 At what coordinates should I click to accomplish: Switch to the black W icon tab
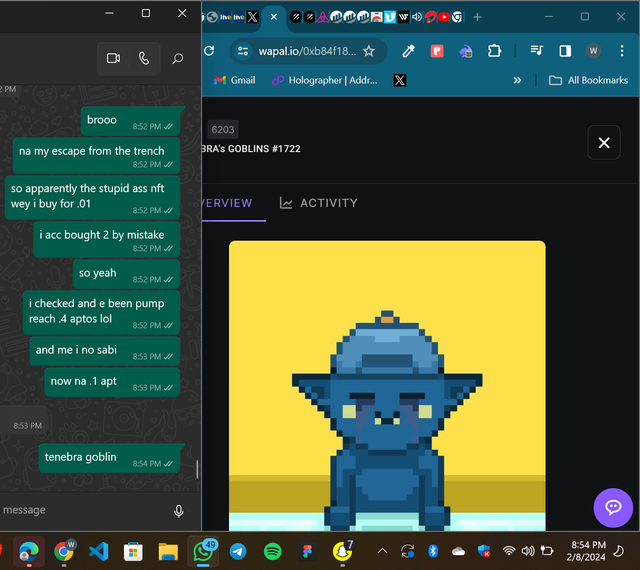pyautogui.click(x=403, y=17)
